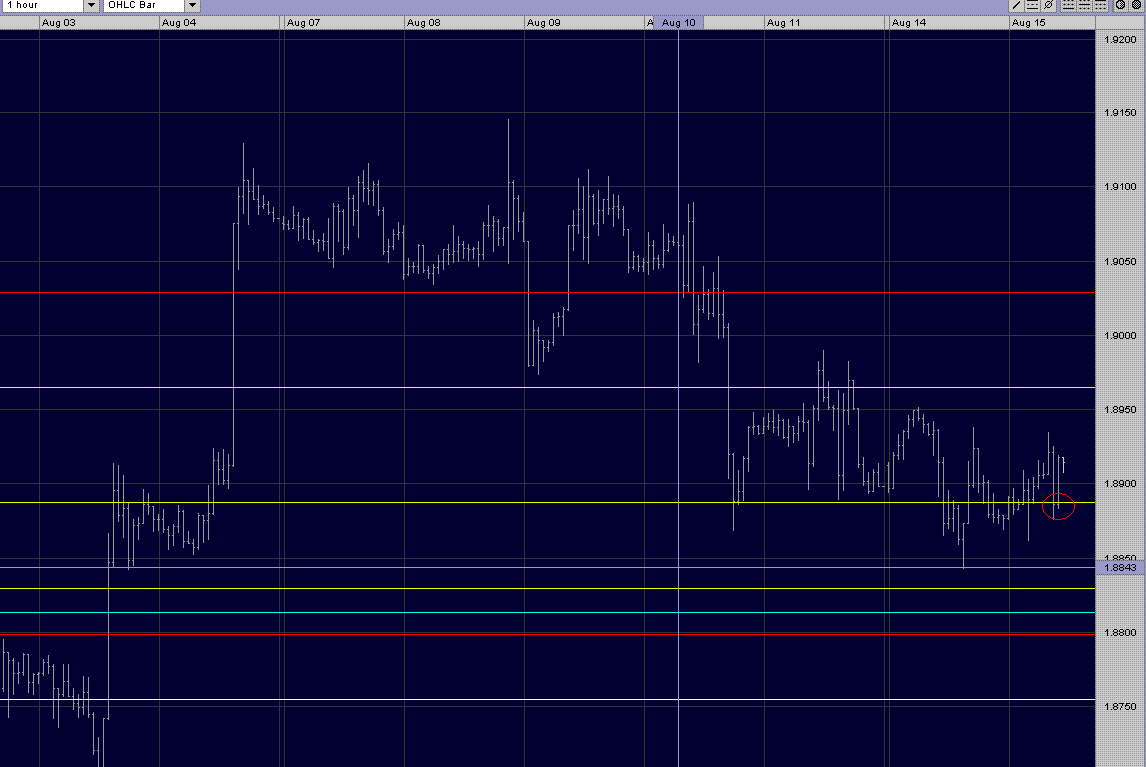The image size is (1146, 767).
Task: Click the highlighted 1.8843 price marker
Action: [1120, 567]
